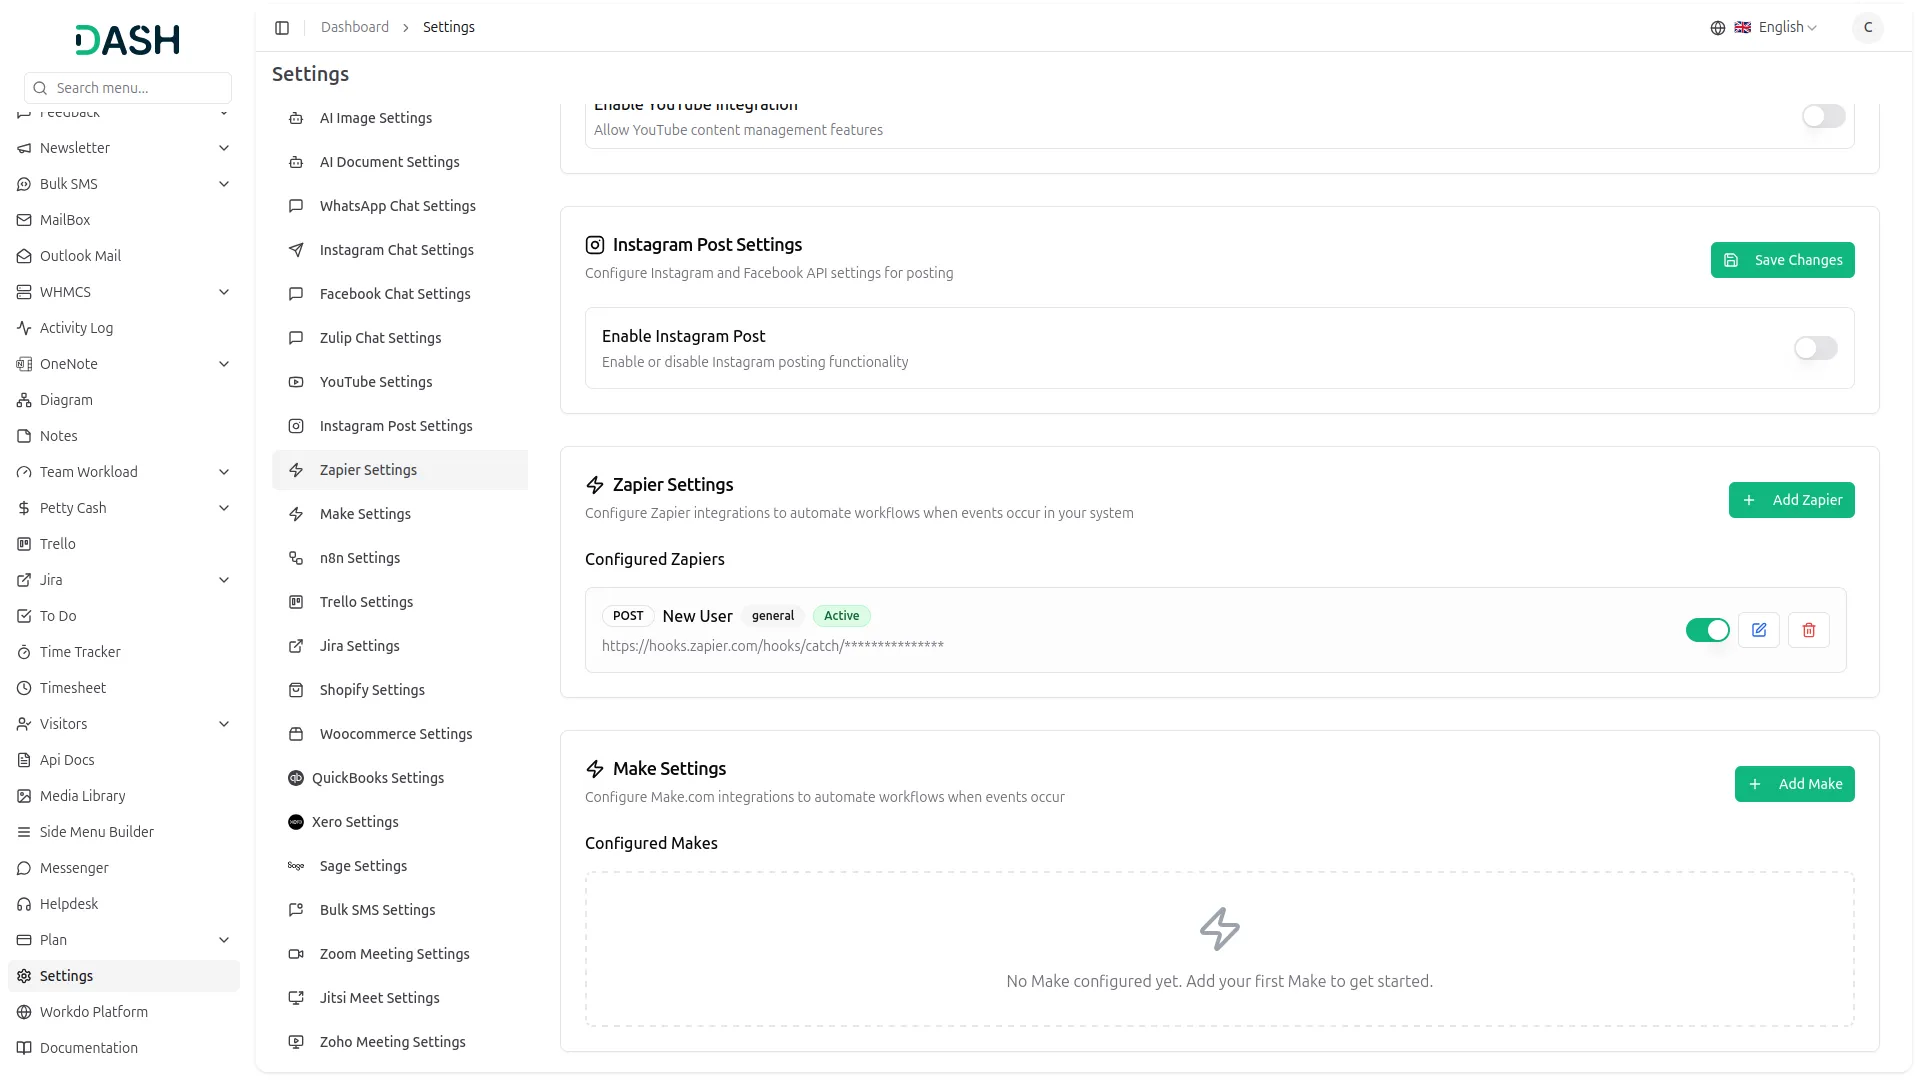This screenshot has width=1920, height=1080.
Task: Click Save Changes for Instagram Post Settings
Action: click(x=1782, y=260)
